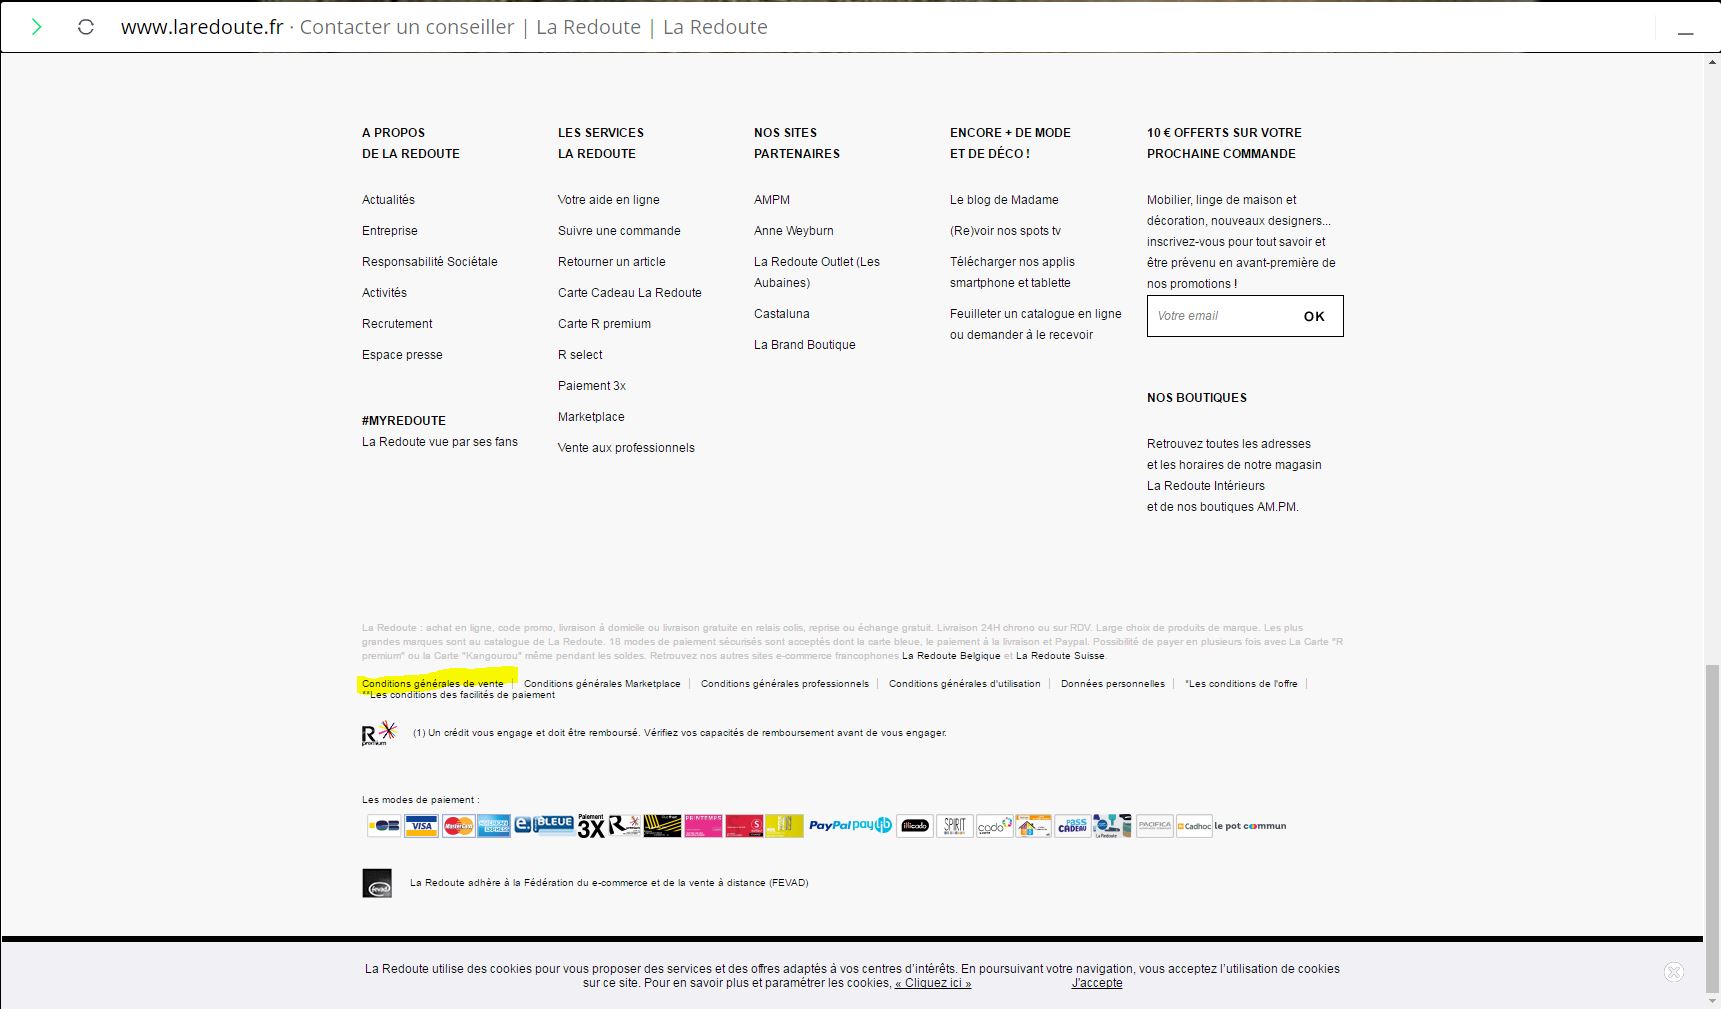Click the Pass Cadeau payment icon
The width and height of the screenshot is (1721, 1009).
(x=1072, y=826)
